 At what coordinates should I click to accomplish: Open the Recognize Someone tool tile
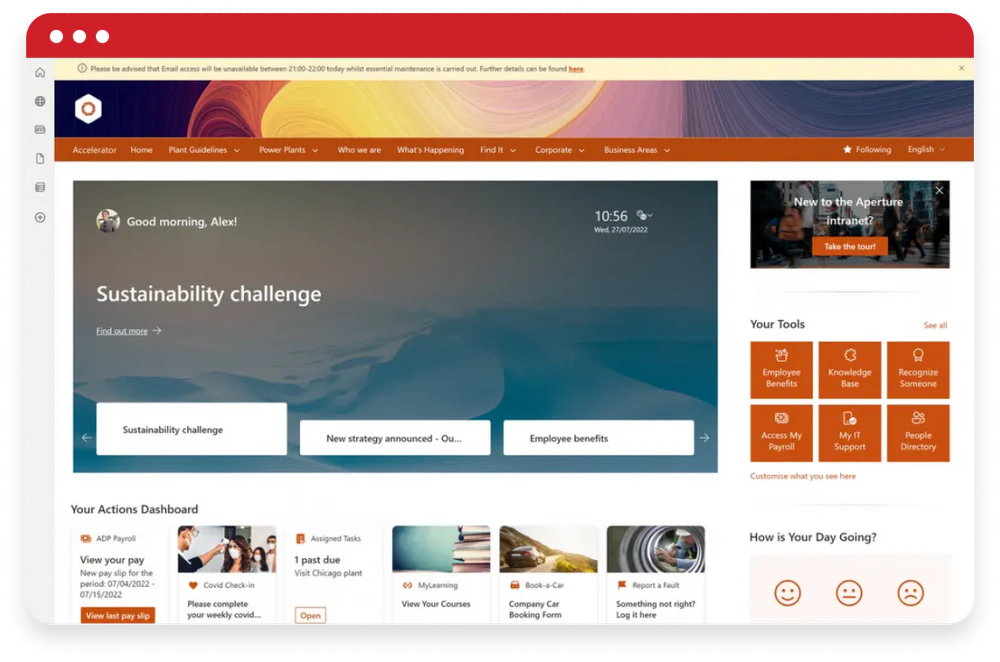click(x=917, y=370)
